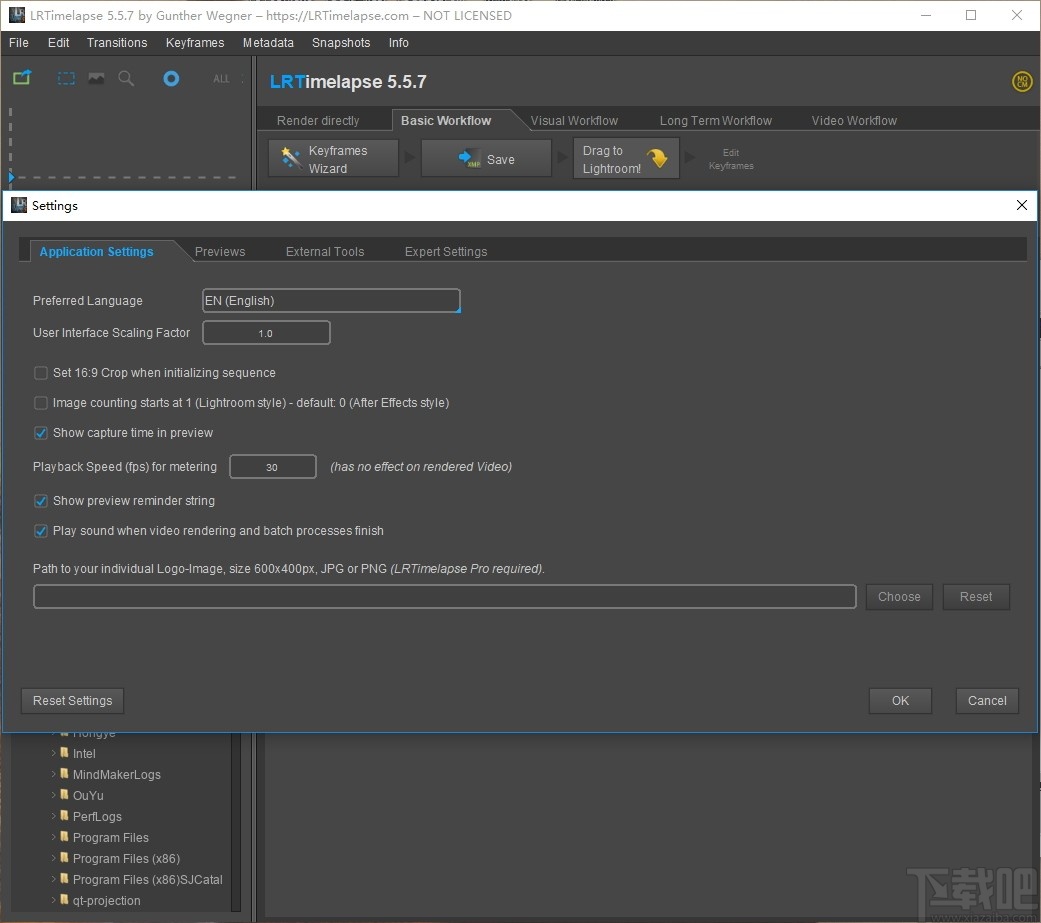Select Program Files (x86) in folder tree
The width and height of the screenshot is (1041, 923).
(126, 858)
